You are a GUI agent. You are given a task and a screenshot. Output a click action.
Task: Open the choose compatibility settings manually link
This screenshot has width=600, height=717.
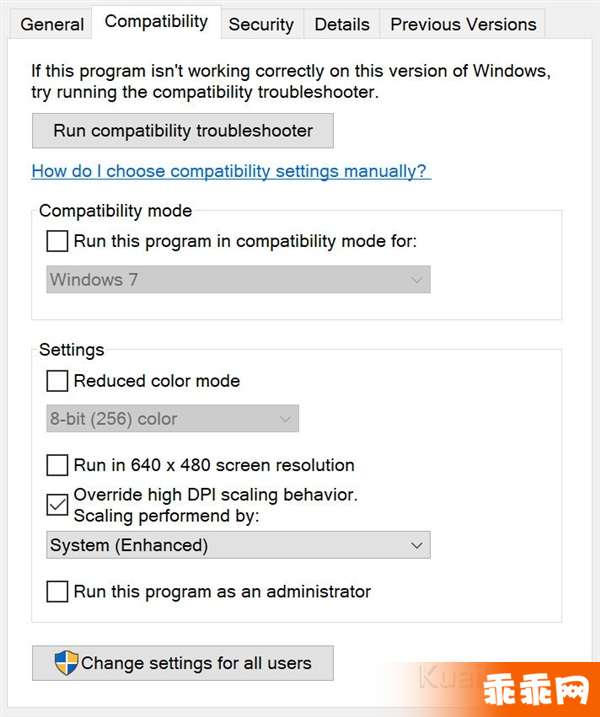pyautogui.click(x=231, y=171)
